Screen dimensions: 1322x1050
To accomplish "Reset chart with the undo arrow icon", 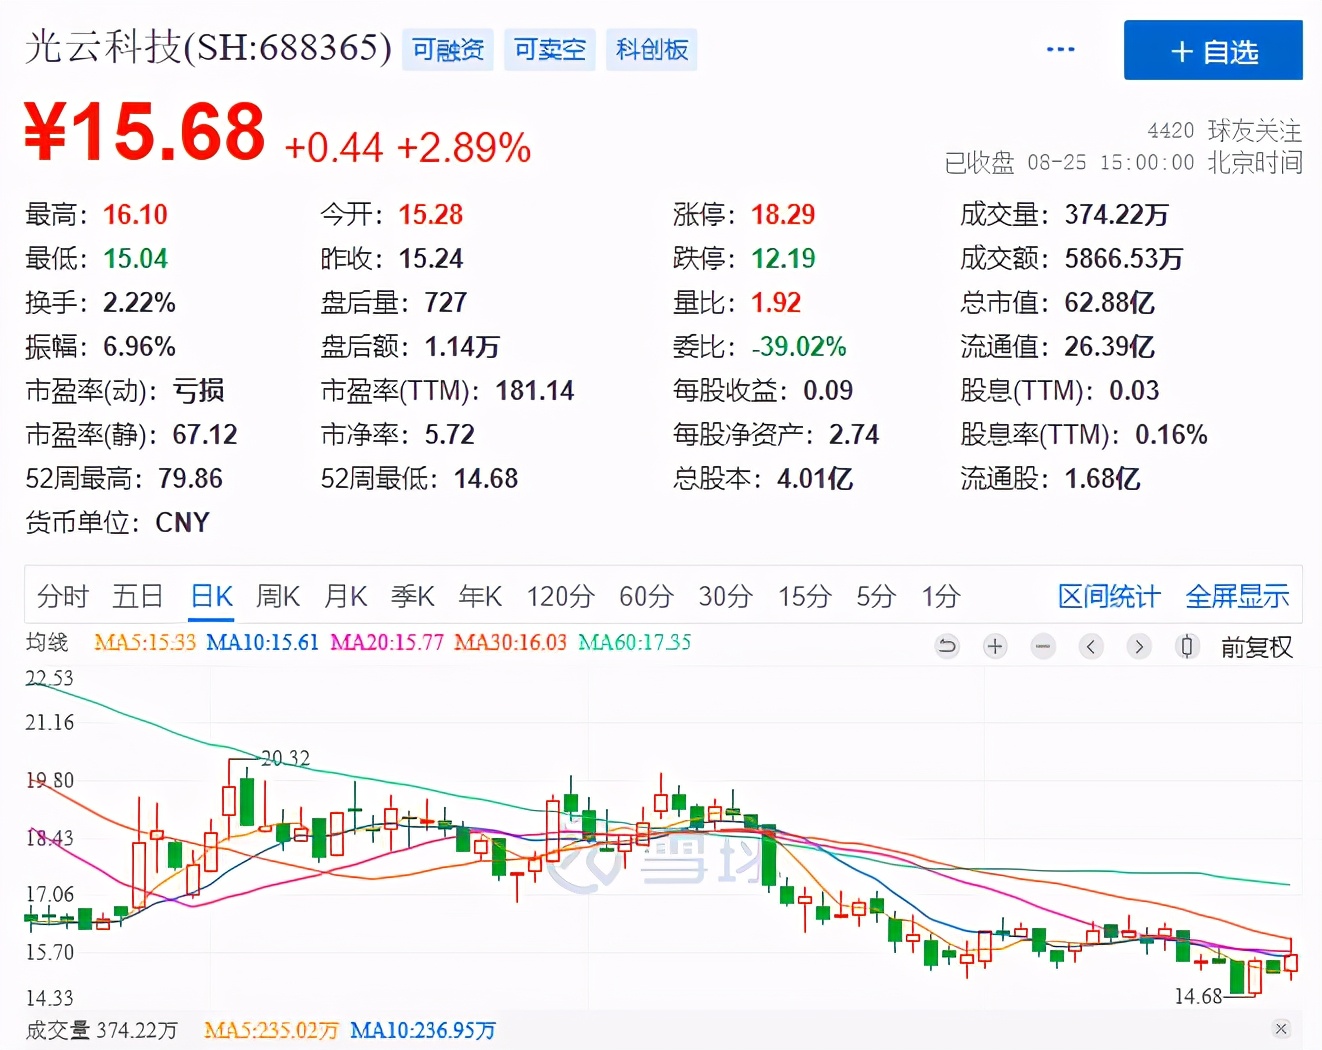I will coord(946,647).
